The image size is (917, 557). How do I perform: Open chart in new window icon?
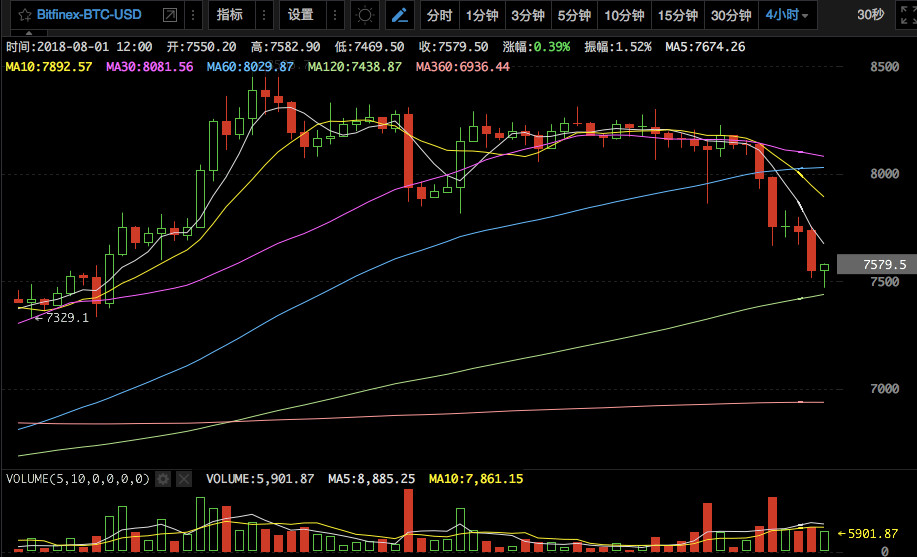coord(170,15)
